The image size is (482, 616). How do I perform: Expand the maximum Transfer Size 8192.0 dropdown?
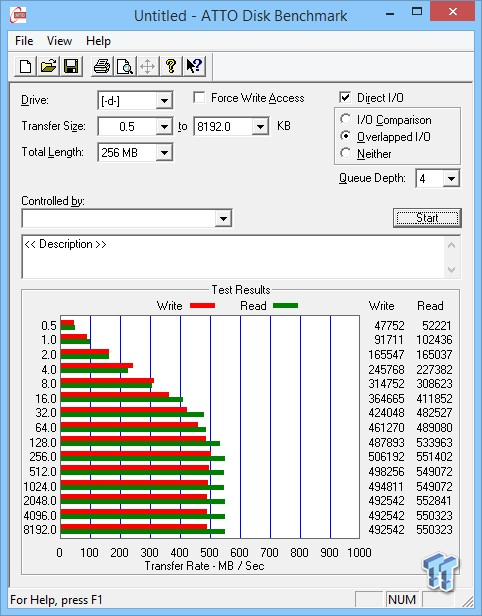260,126
